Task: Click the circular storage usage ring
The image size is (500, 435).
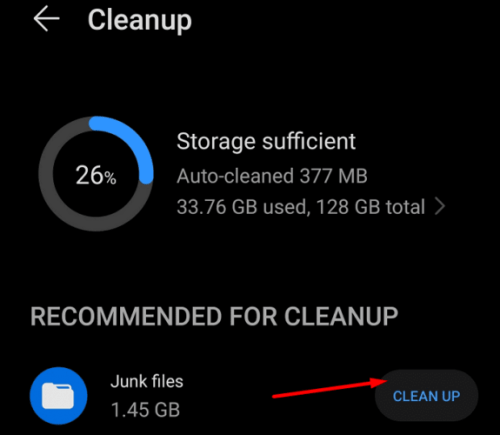Action: point(96,174)
